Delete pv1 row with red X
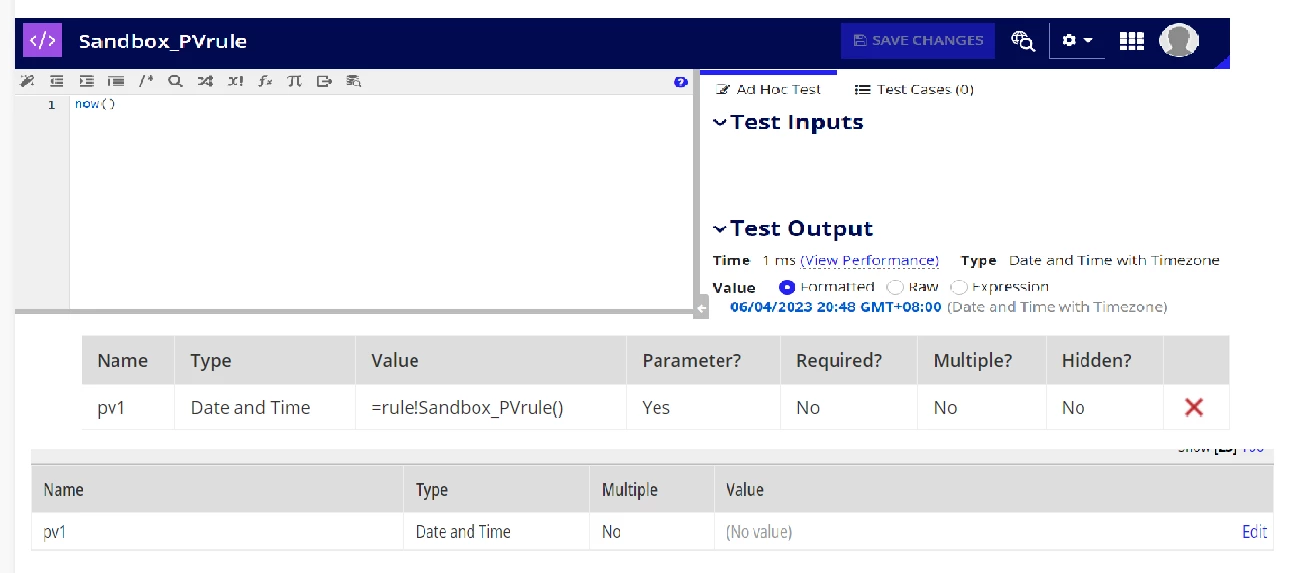 [1193, 407]
